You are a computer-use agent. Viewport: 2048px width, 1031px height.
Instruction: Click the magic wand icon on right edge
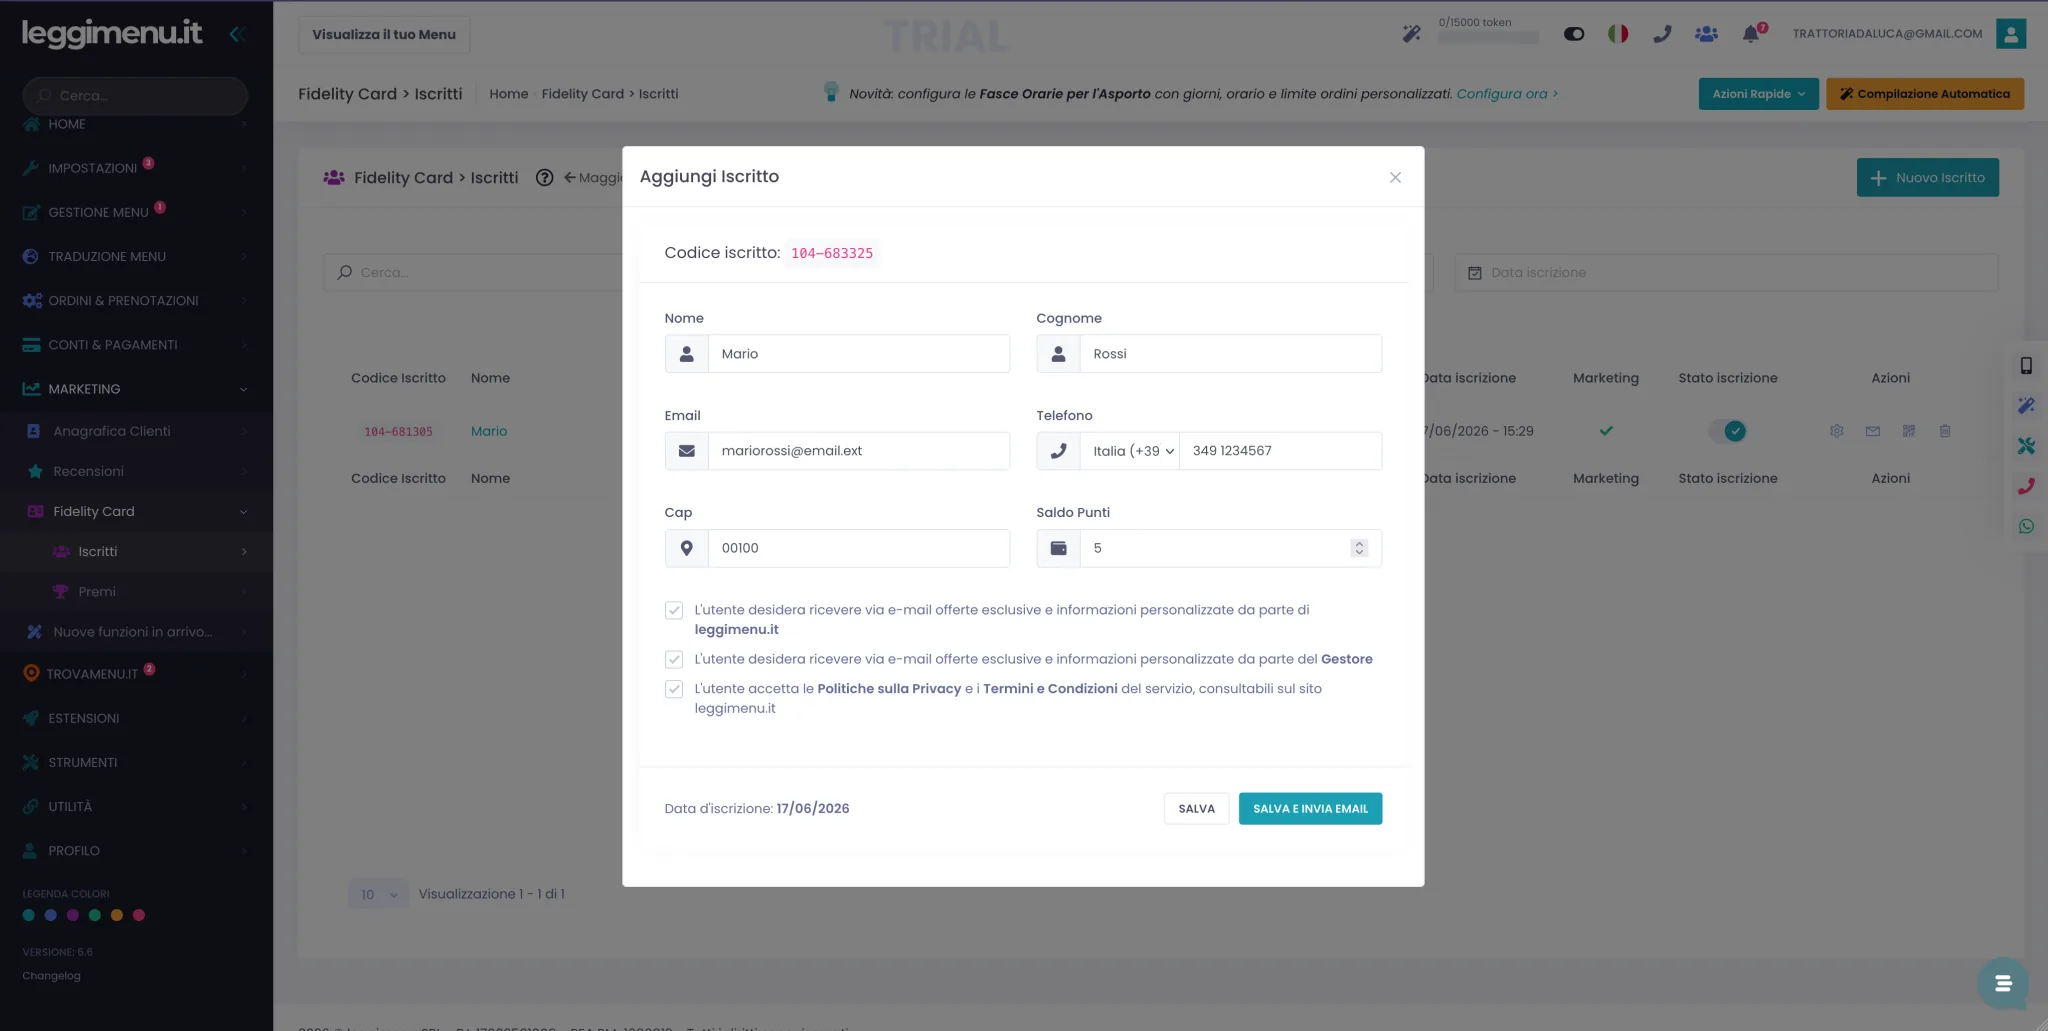[x=2026, y=406]
